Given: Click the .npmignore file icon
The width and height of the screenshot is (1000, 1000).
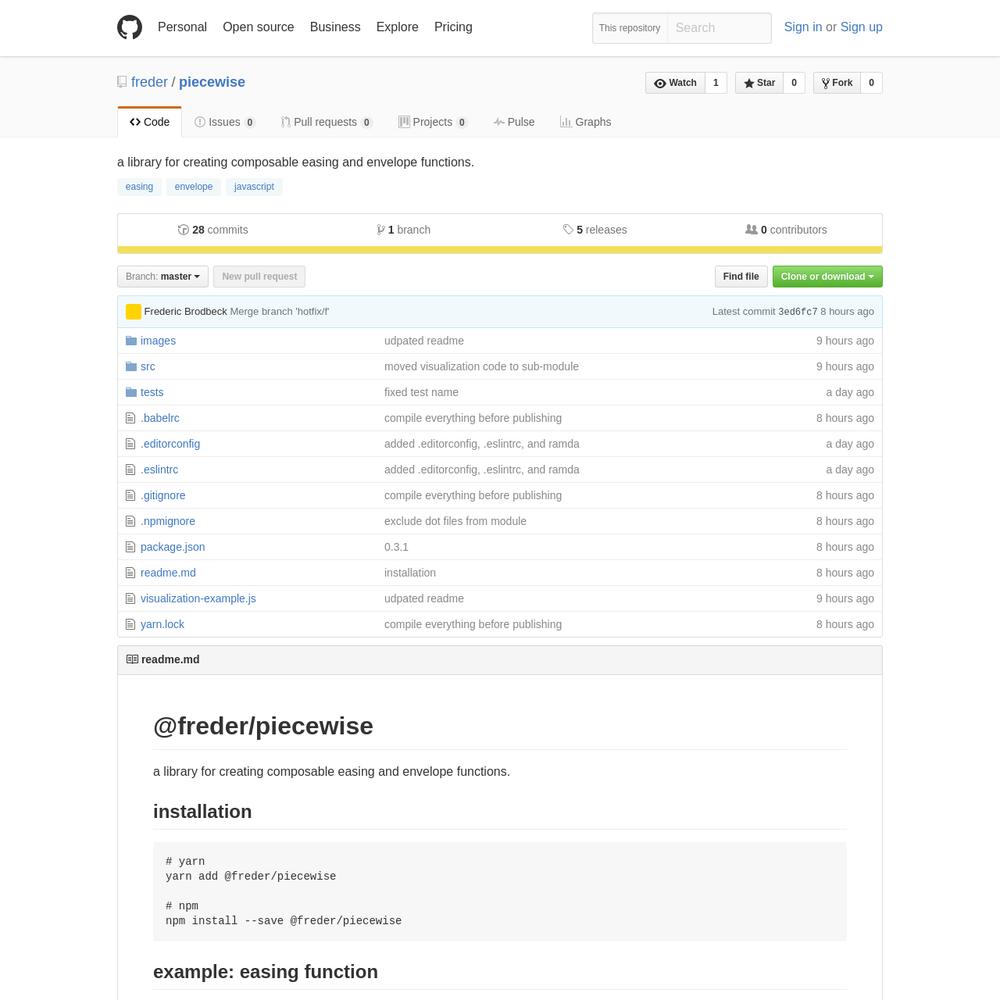Looking at the screenshot, I should click(x=131, y=521).
